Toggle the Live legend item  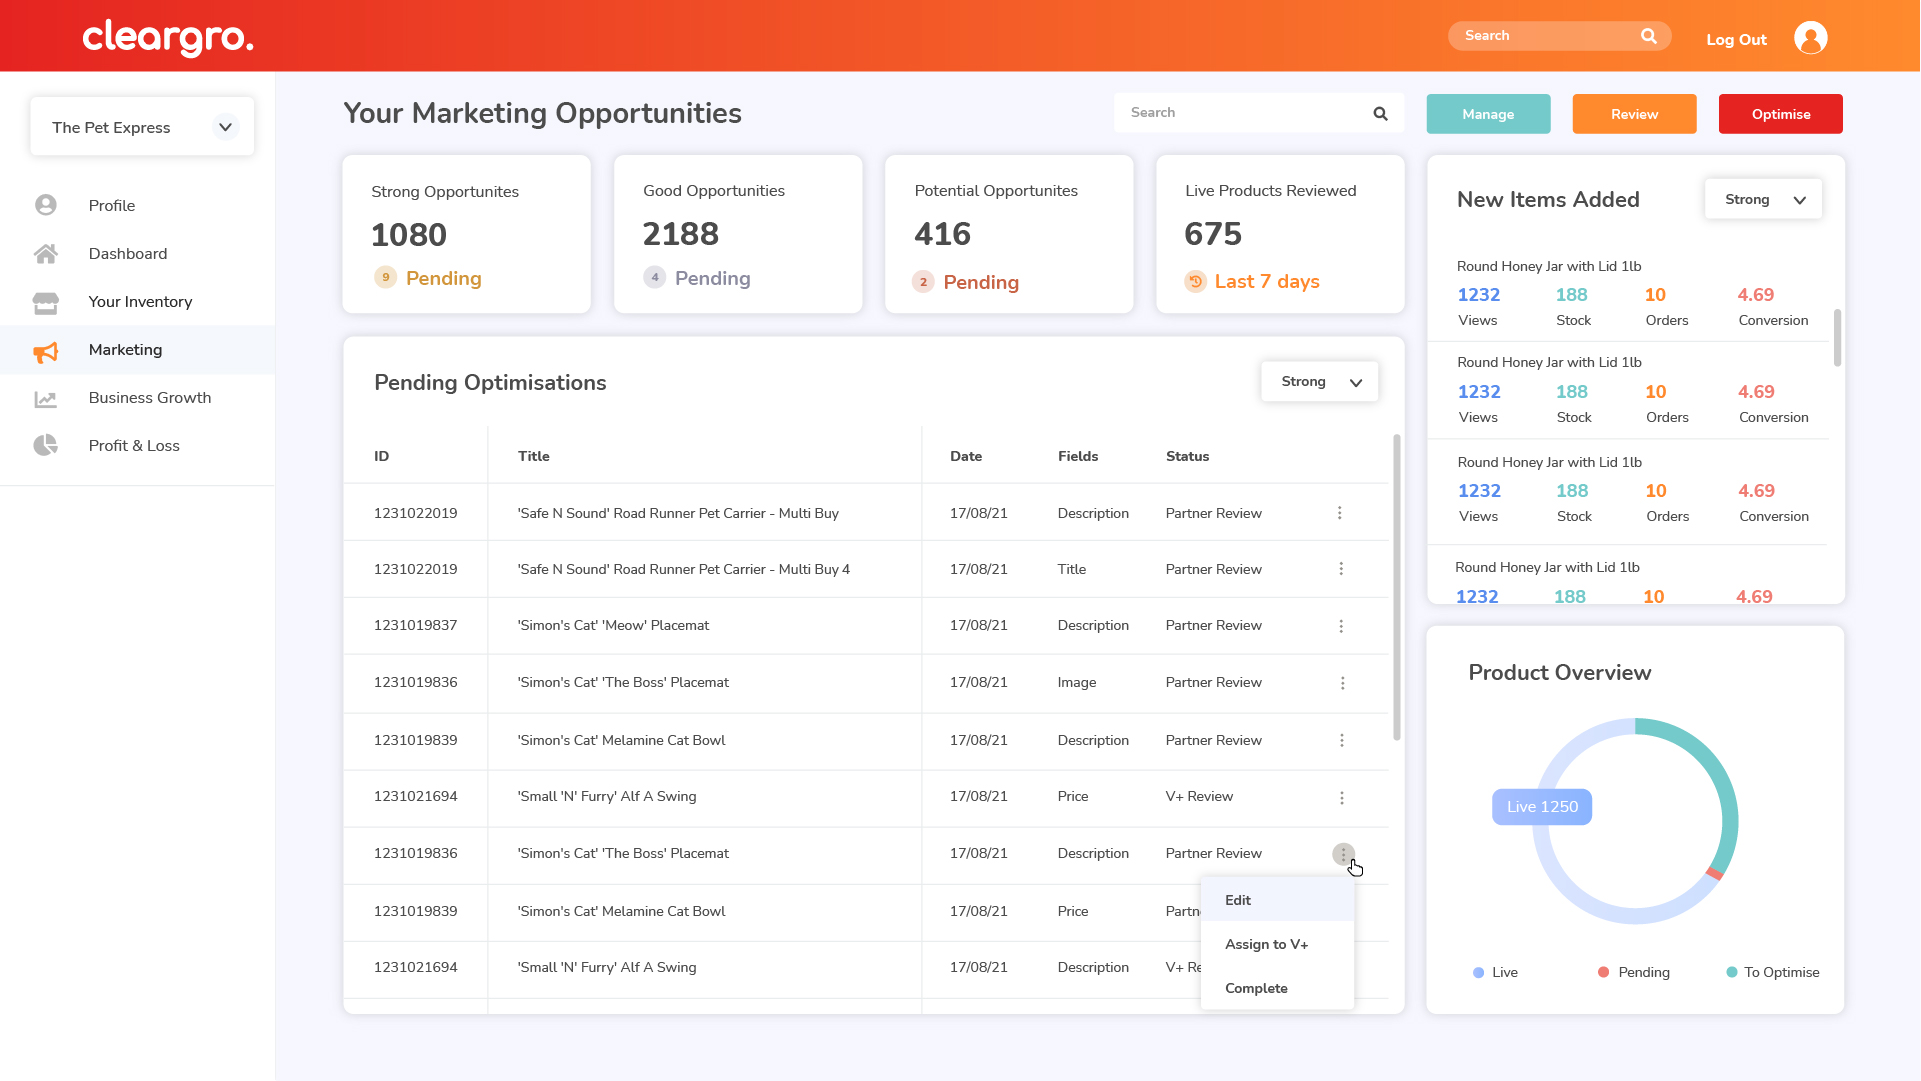pos(1495,972)
